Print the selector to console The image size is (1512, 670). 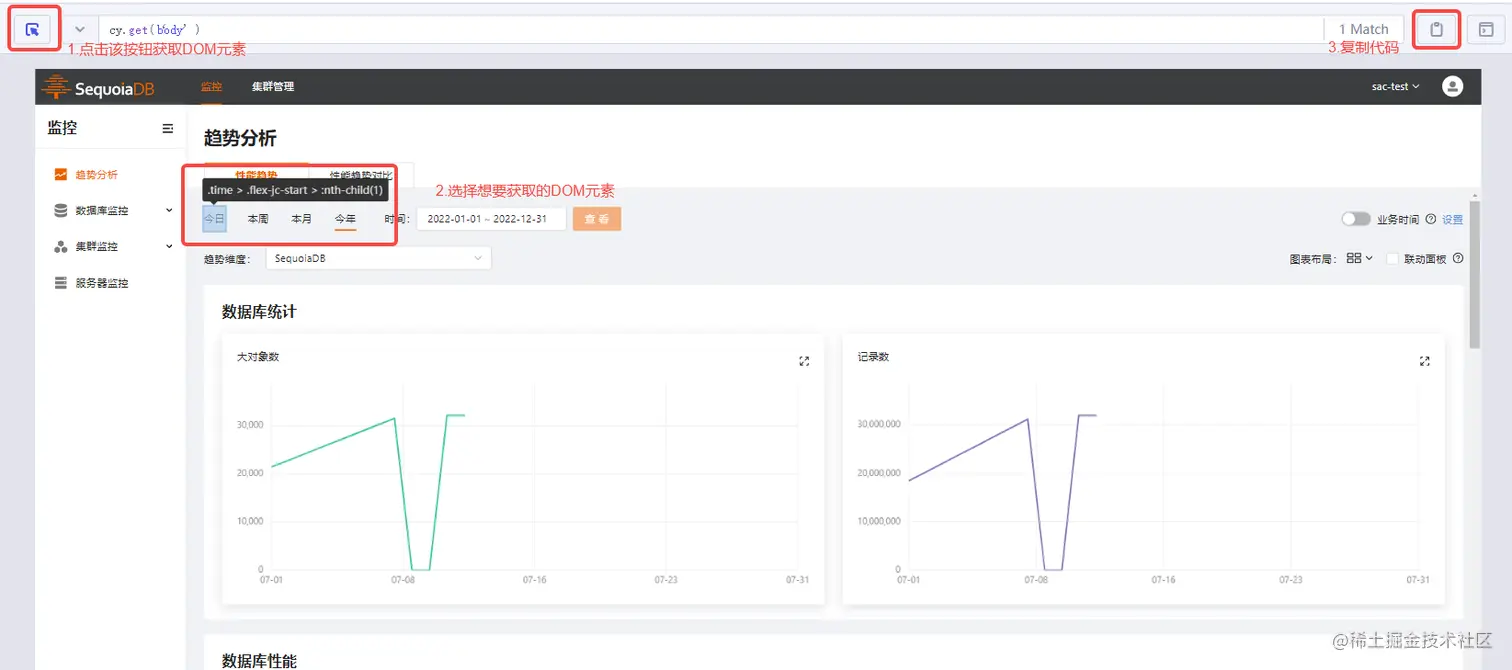pyautogui.click(x=1486, y=29)
